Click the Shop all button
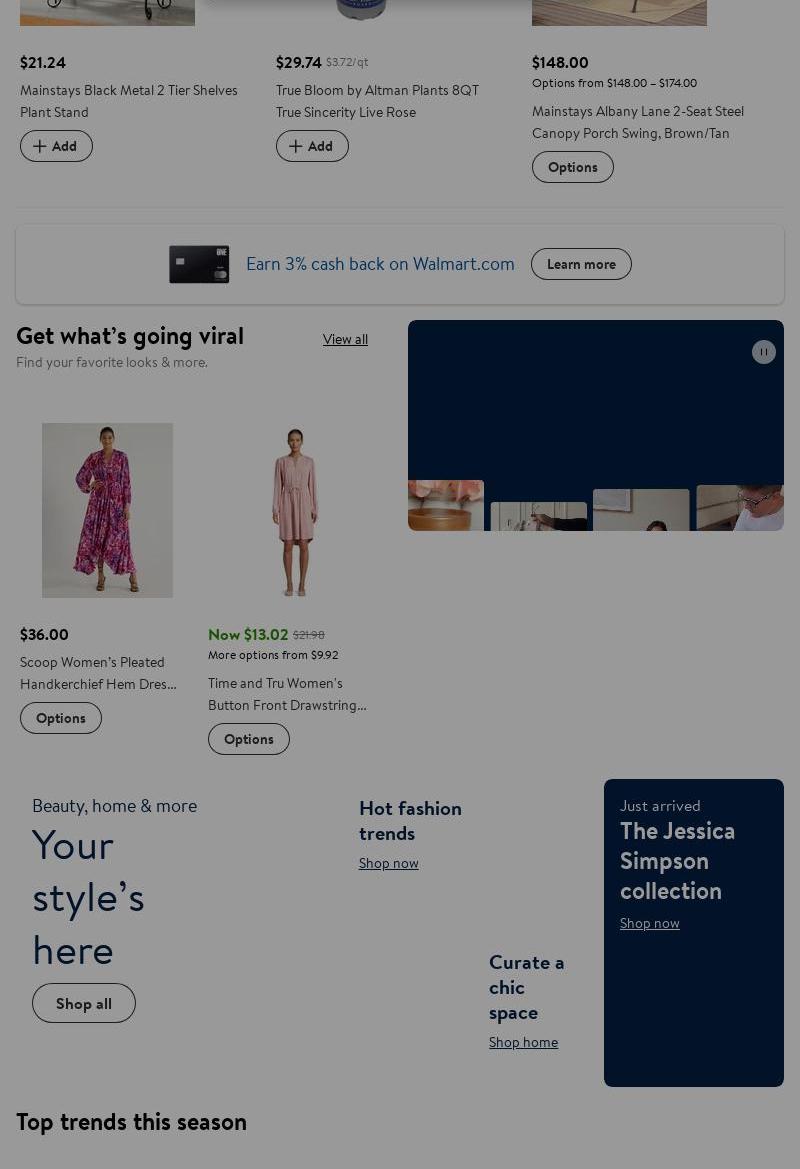Image resolution: width=800 pixels, height=1169 pixels. (x=84, y=1003)
